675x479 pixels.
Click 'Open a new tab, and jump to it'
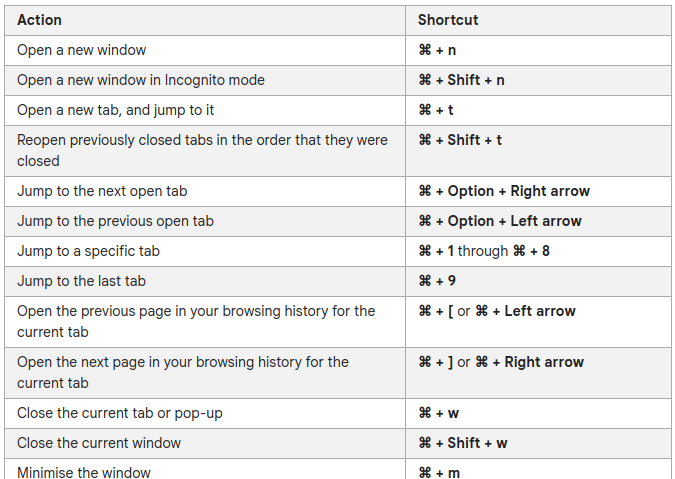(115, 111)
